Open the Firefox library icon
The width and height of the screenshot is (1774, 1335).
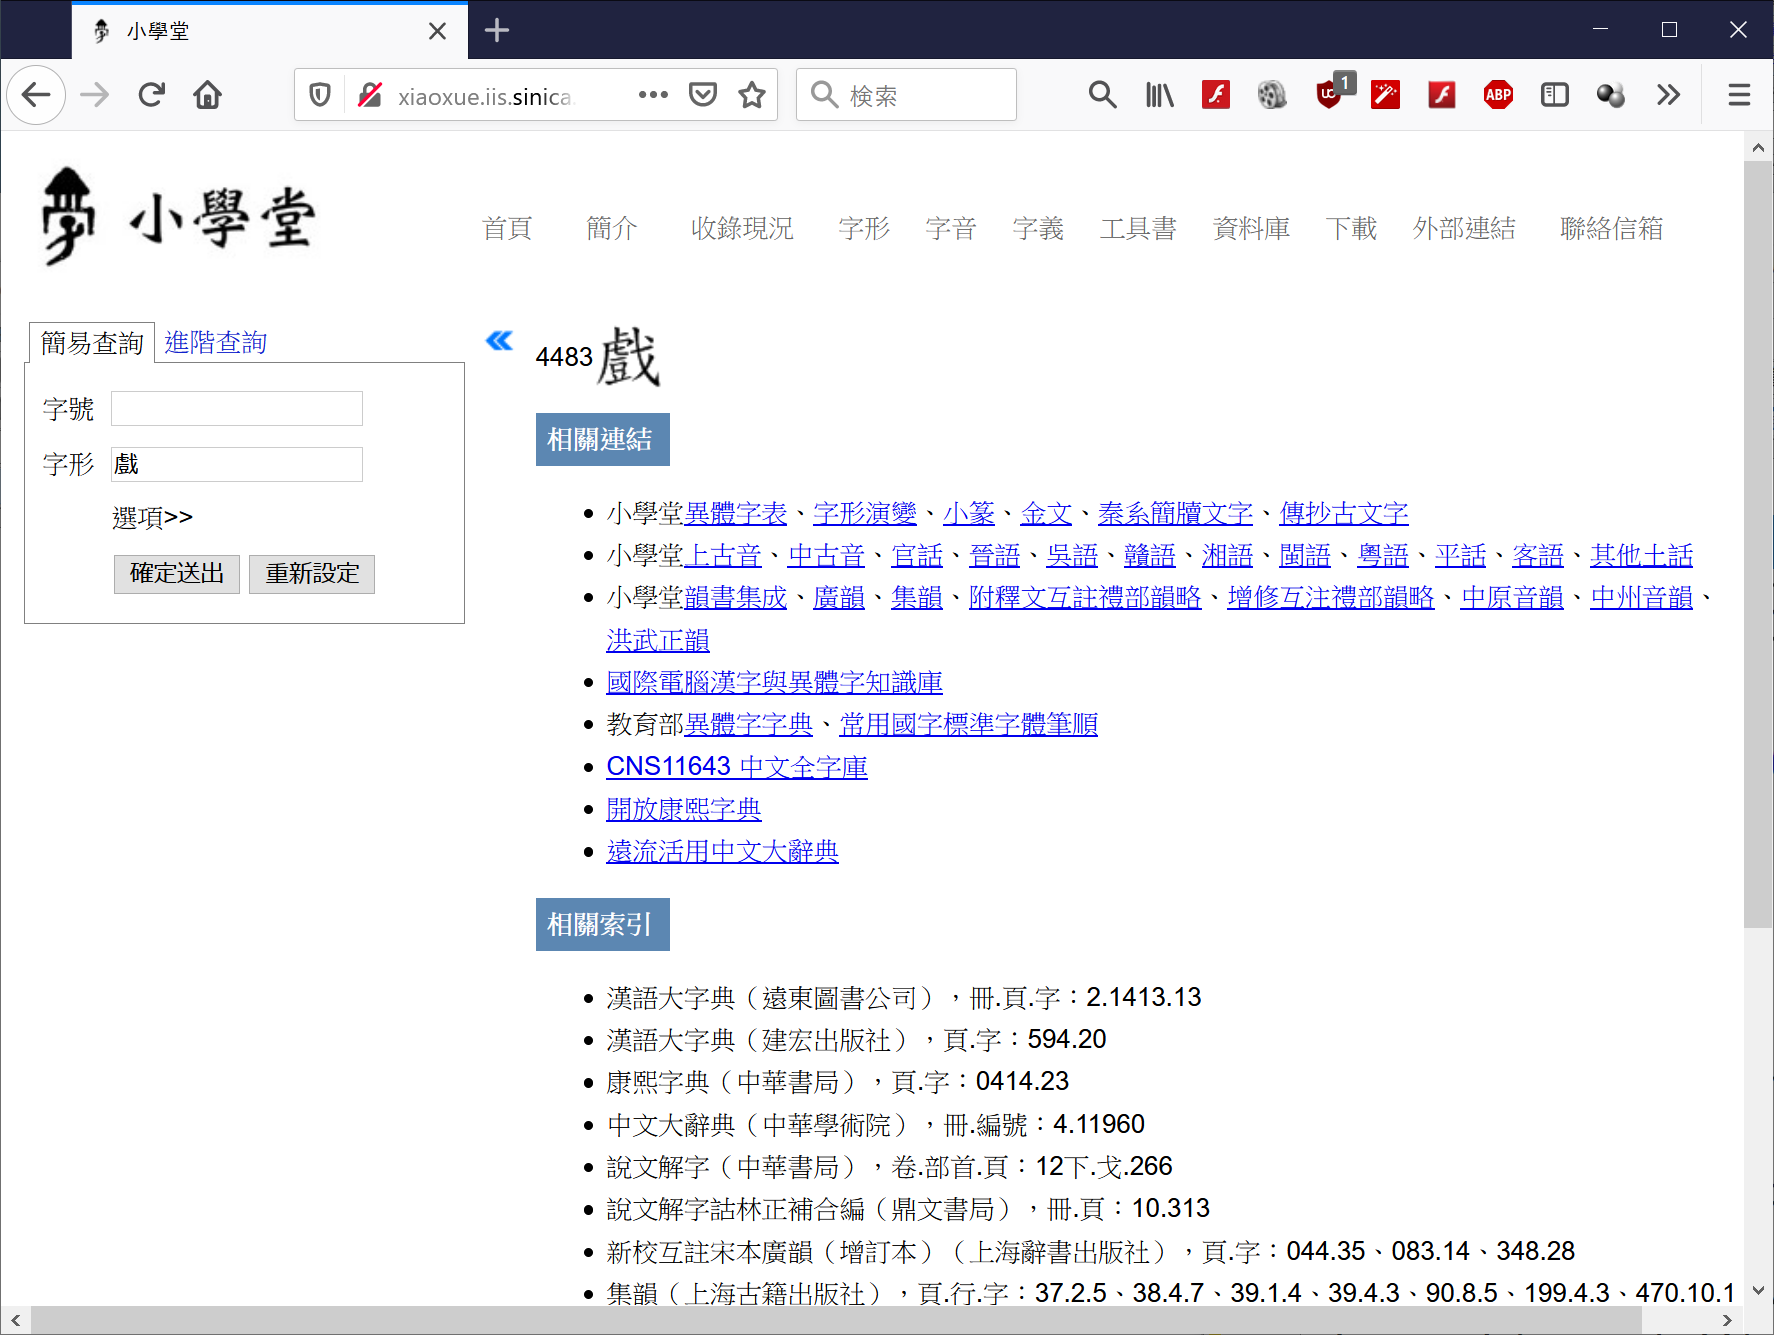[x=1159, y=95]
